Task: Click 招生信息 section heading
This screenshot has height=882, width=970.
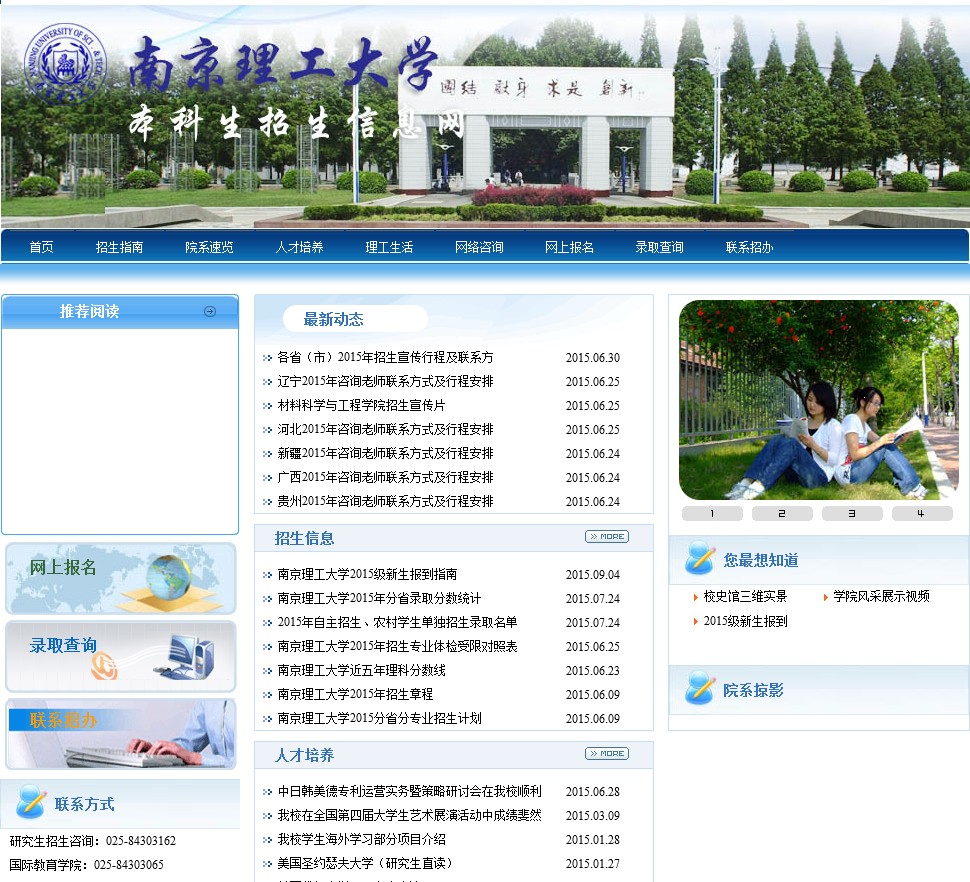Action: pos(304,538)
